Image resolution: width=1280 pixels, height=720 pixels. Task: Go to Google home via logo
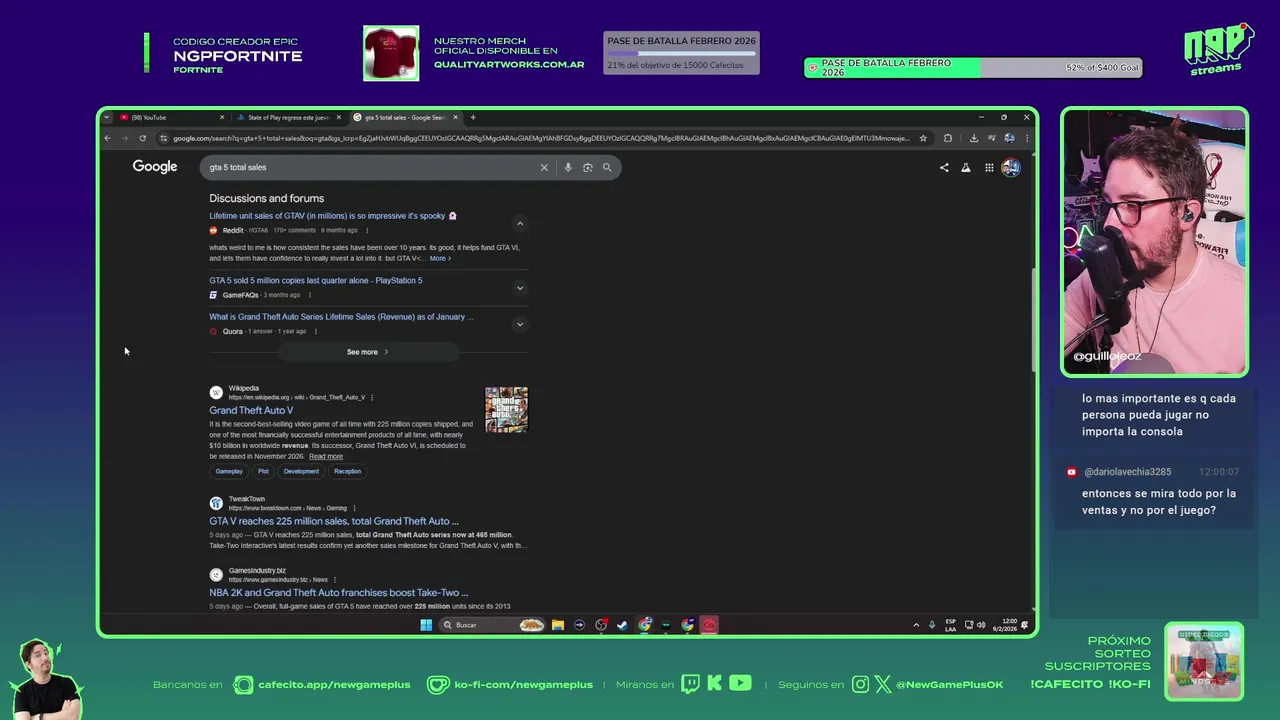[155, 167]
